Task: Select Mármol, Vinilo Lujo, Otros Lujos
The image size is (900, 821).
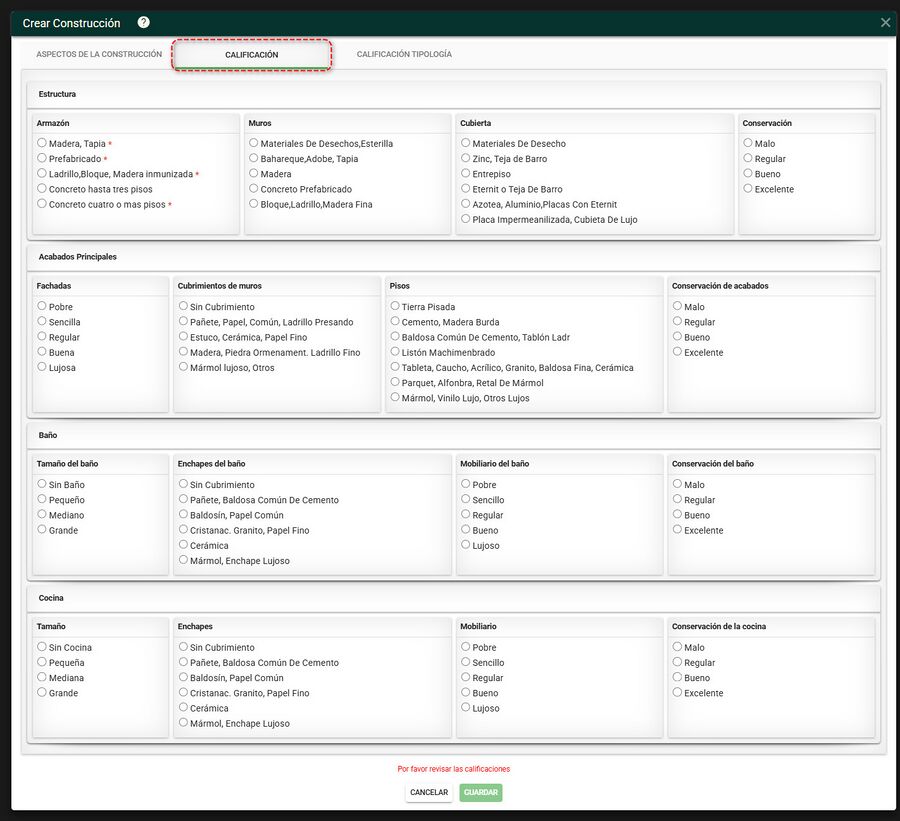Action: [395, 397]
